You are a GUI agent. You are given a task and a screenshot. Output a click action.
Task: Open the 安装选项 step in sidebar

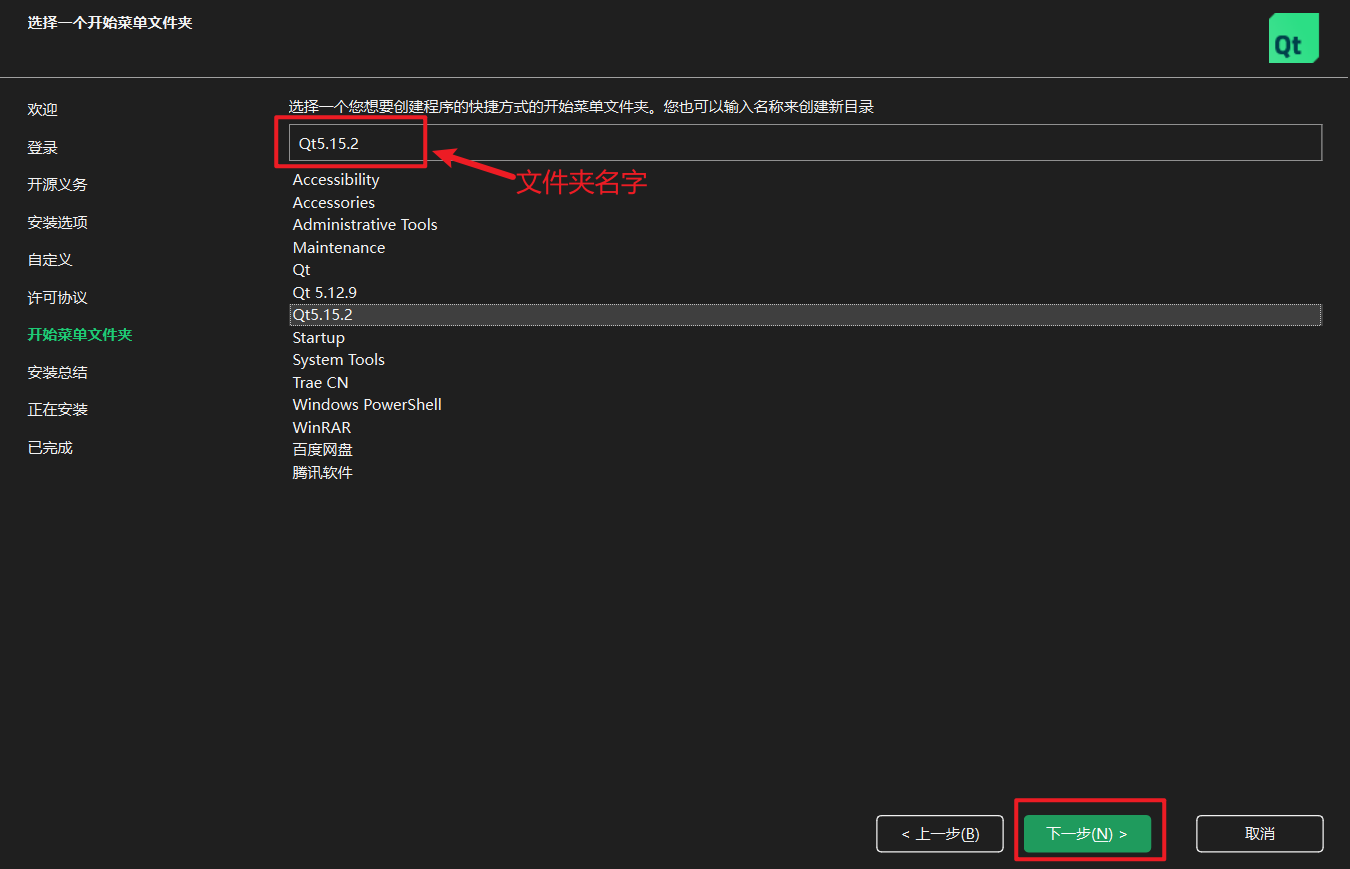pyautogui.click(x=58, y=223)
